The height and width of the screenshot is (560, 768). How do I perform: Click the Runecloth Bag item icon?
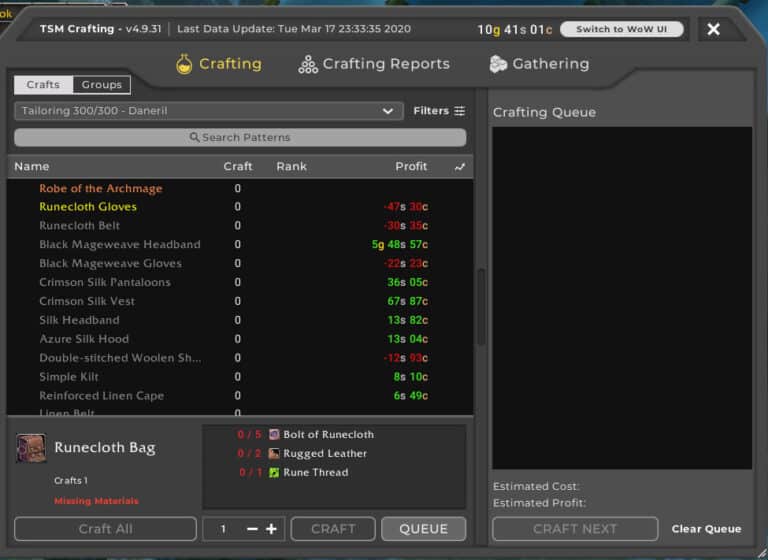31,448
